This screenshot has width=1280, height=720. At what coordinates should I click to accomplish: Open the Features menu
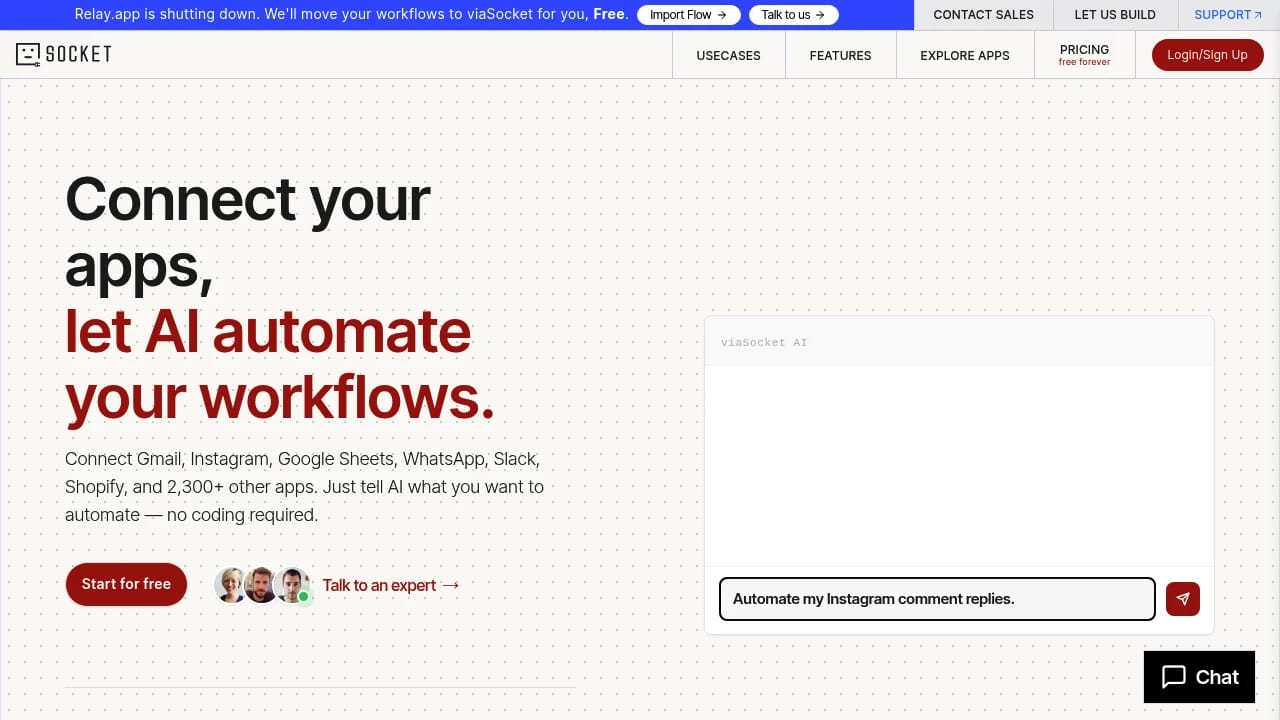(x=840, y=55)
